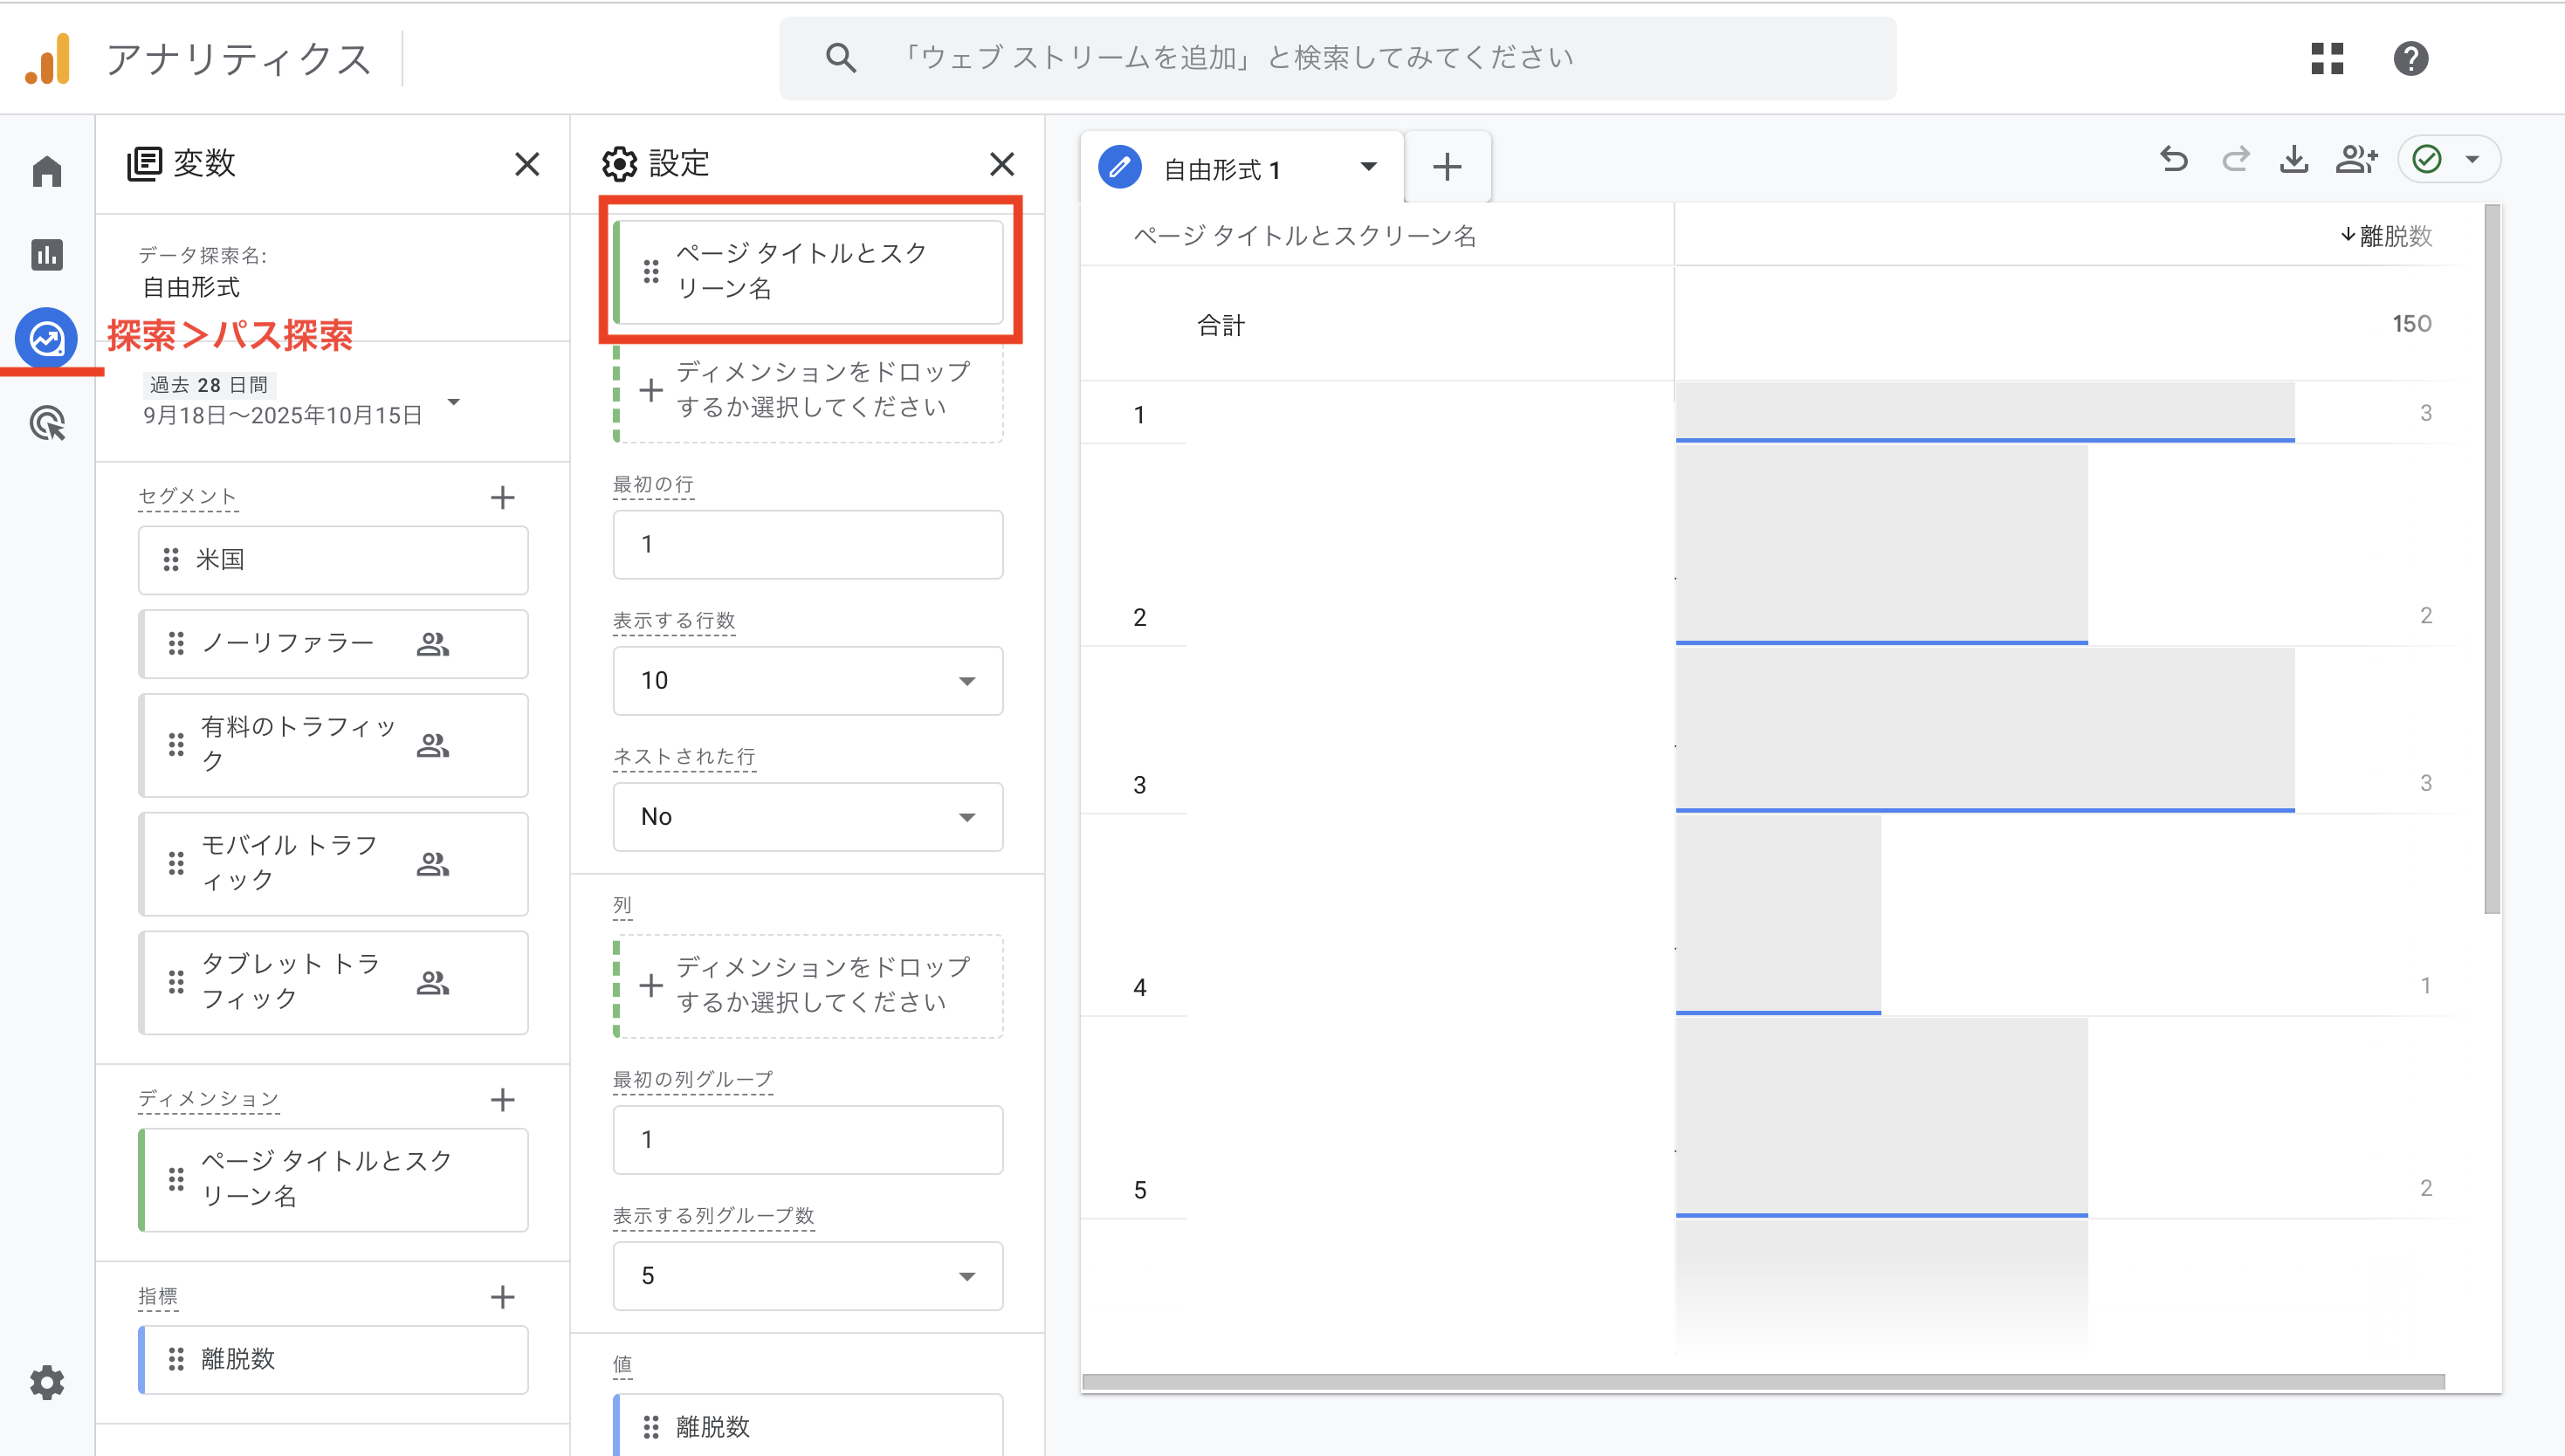Click the share exploration people icon
2565x1456 pixels.
[x=2356, y=160]
